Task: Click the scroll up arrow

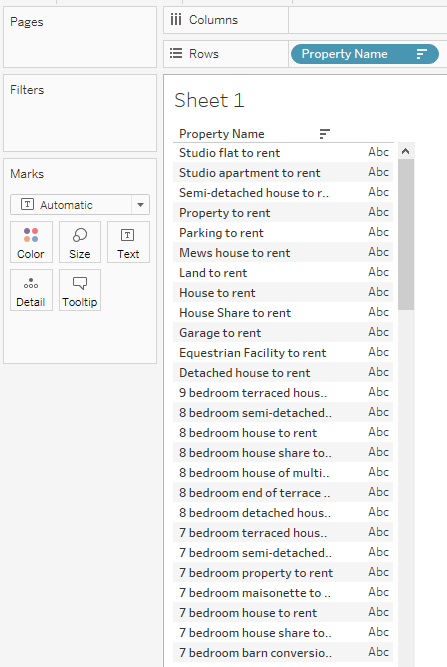Action: click(x=405, y=151)
